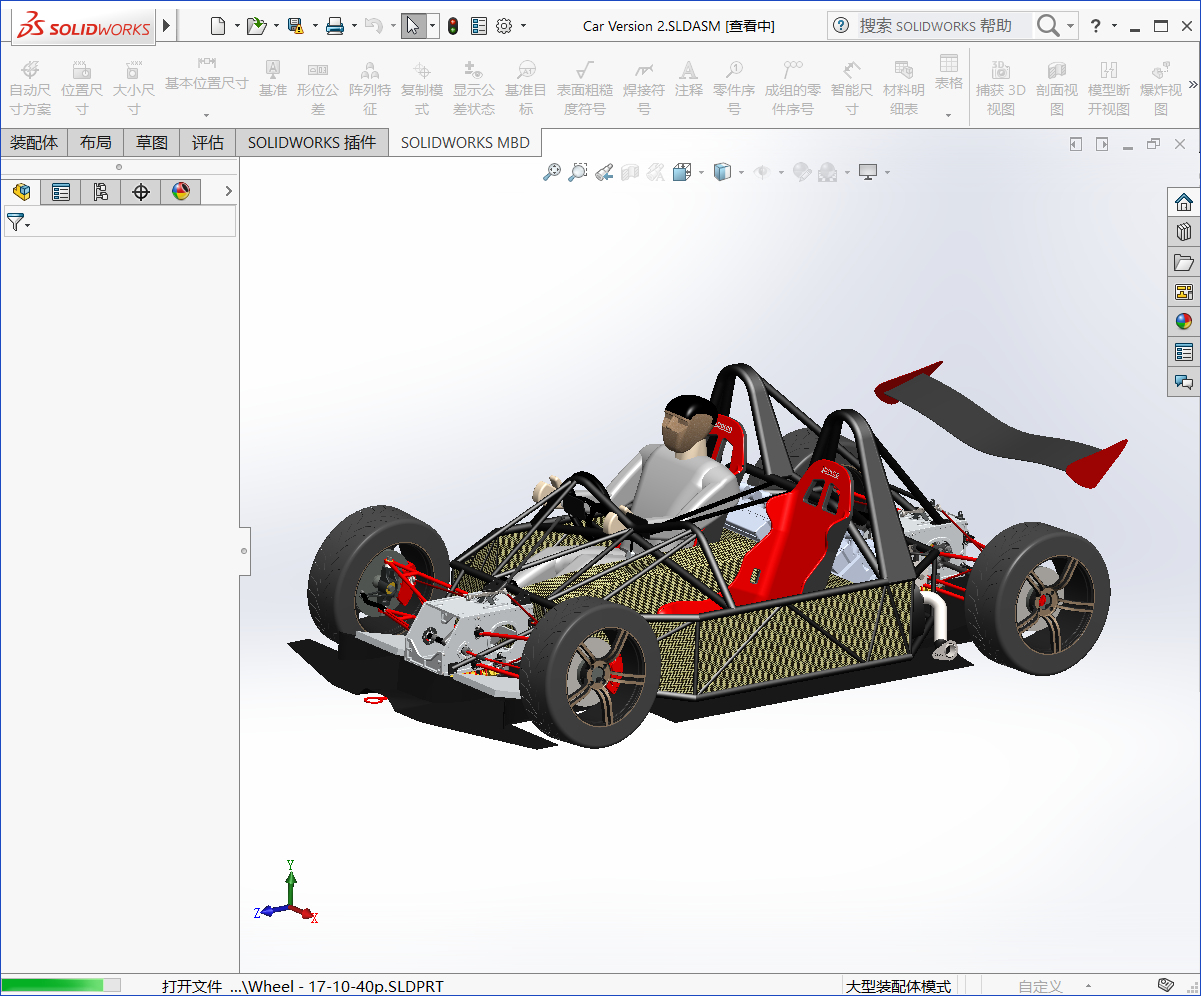Switch to the 草图 tab
The width and height of the screenshot is (1201, 996).
click(152, 143)
